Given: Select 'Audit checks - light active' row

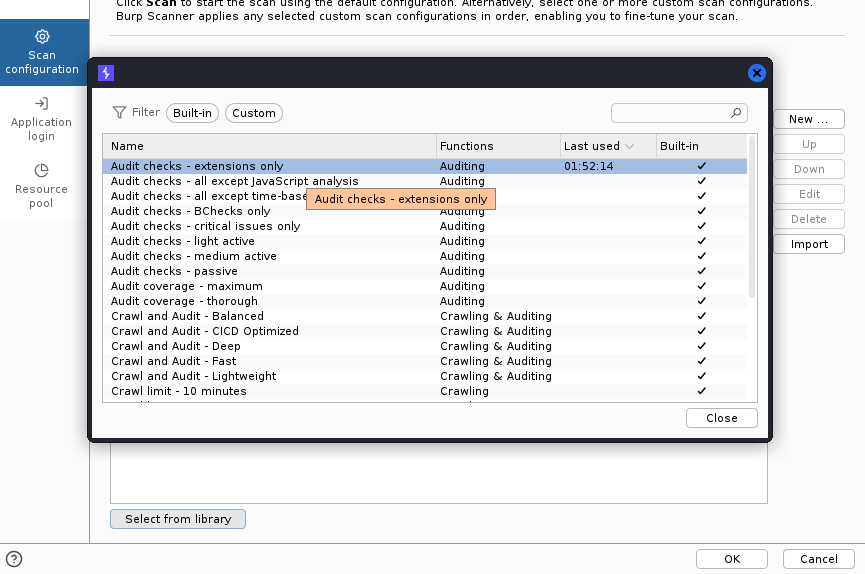Looking at the screenshot, I should [x=425, y=241].
